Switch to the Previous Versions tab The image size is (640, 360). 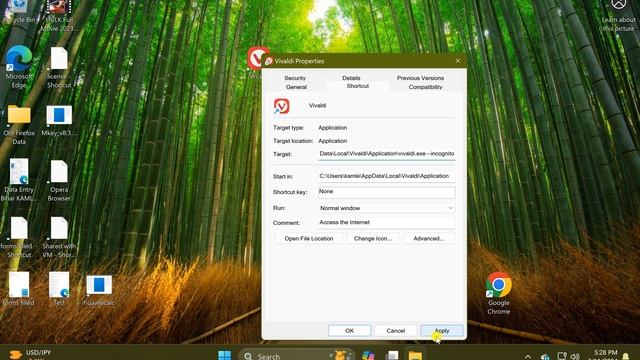click(420, 78)
